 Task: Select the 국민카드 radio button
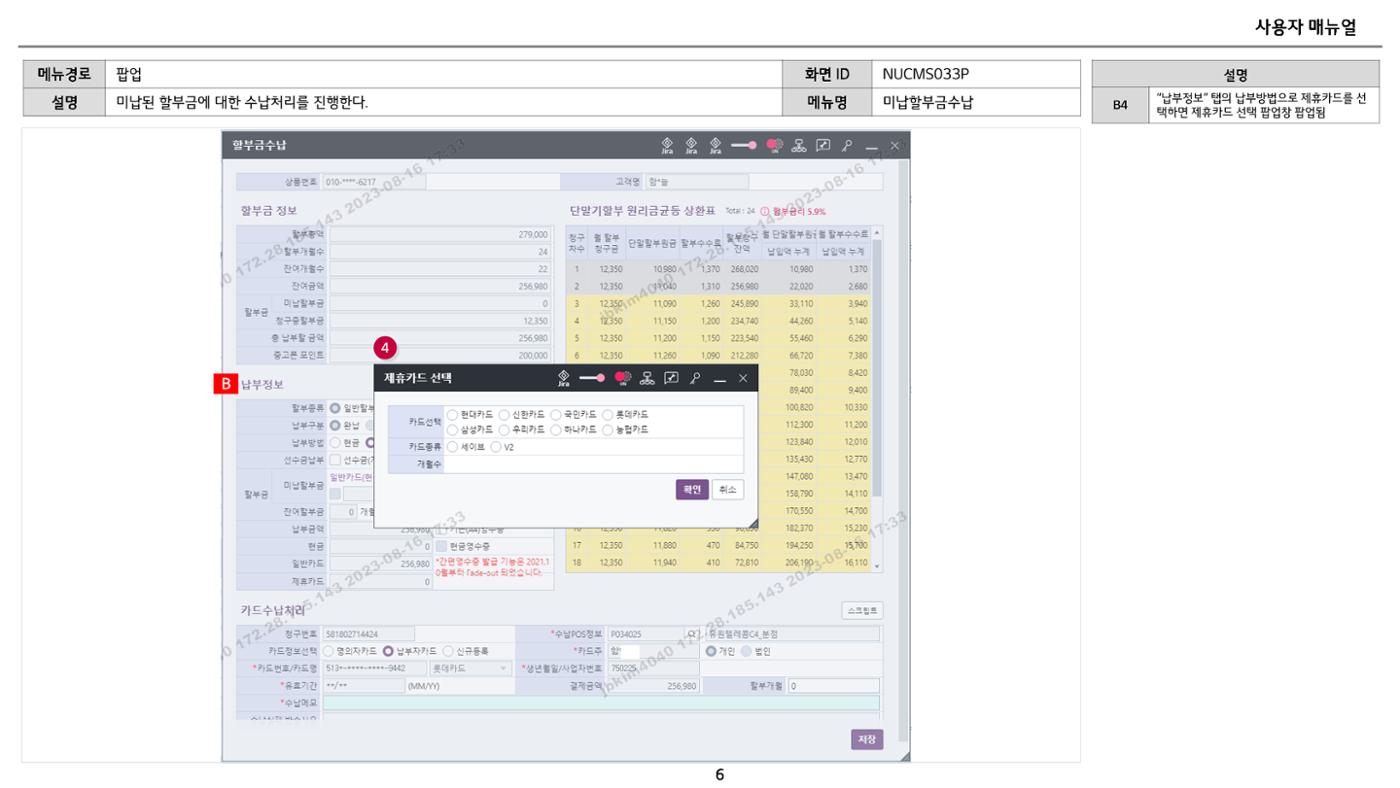[555, 414]
